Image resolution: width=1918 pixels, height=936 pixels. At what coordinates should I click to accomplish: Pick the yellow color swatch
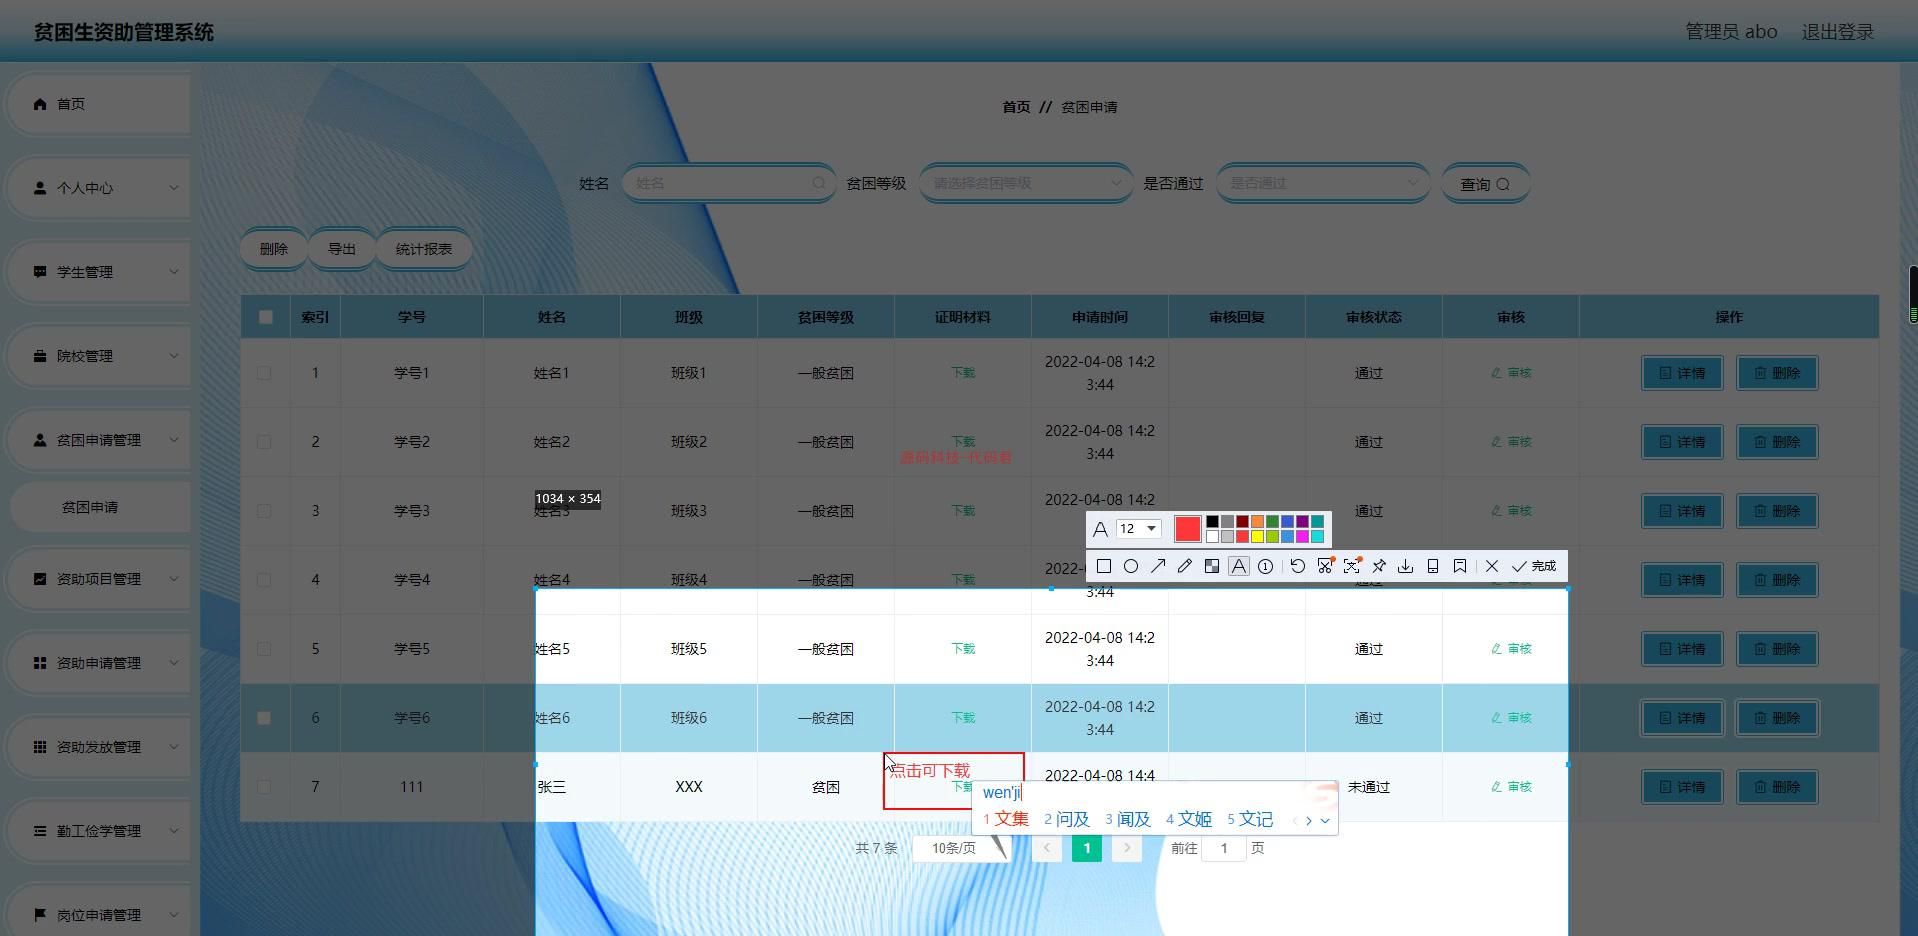pos(1258,537)
